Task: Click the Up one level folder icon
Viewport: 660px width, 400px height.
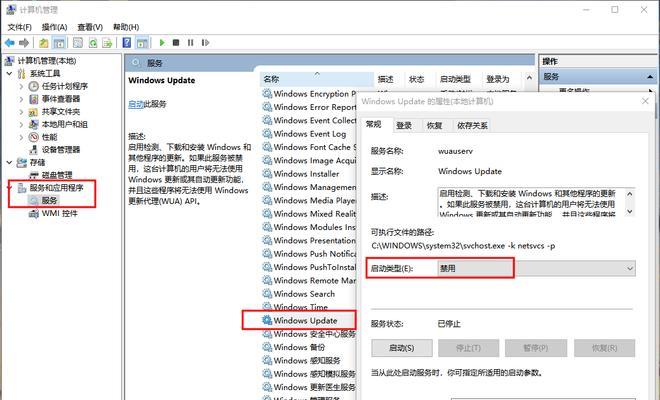Action: [x=44, y=43]
